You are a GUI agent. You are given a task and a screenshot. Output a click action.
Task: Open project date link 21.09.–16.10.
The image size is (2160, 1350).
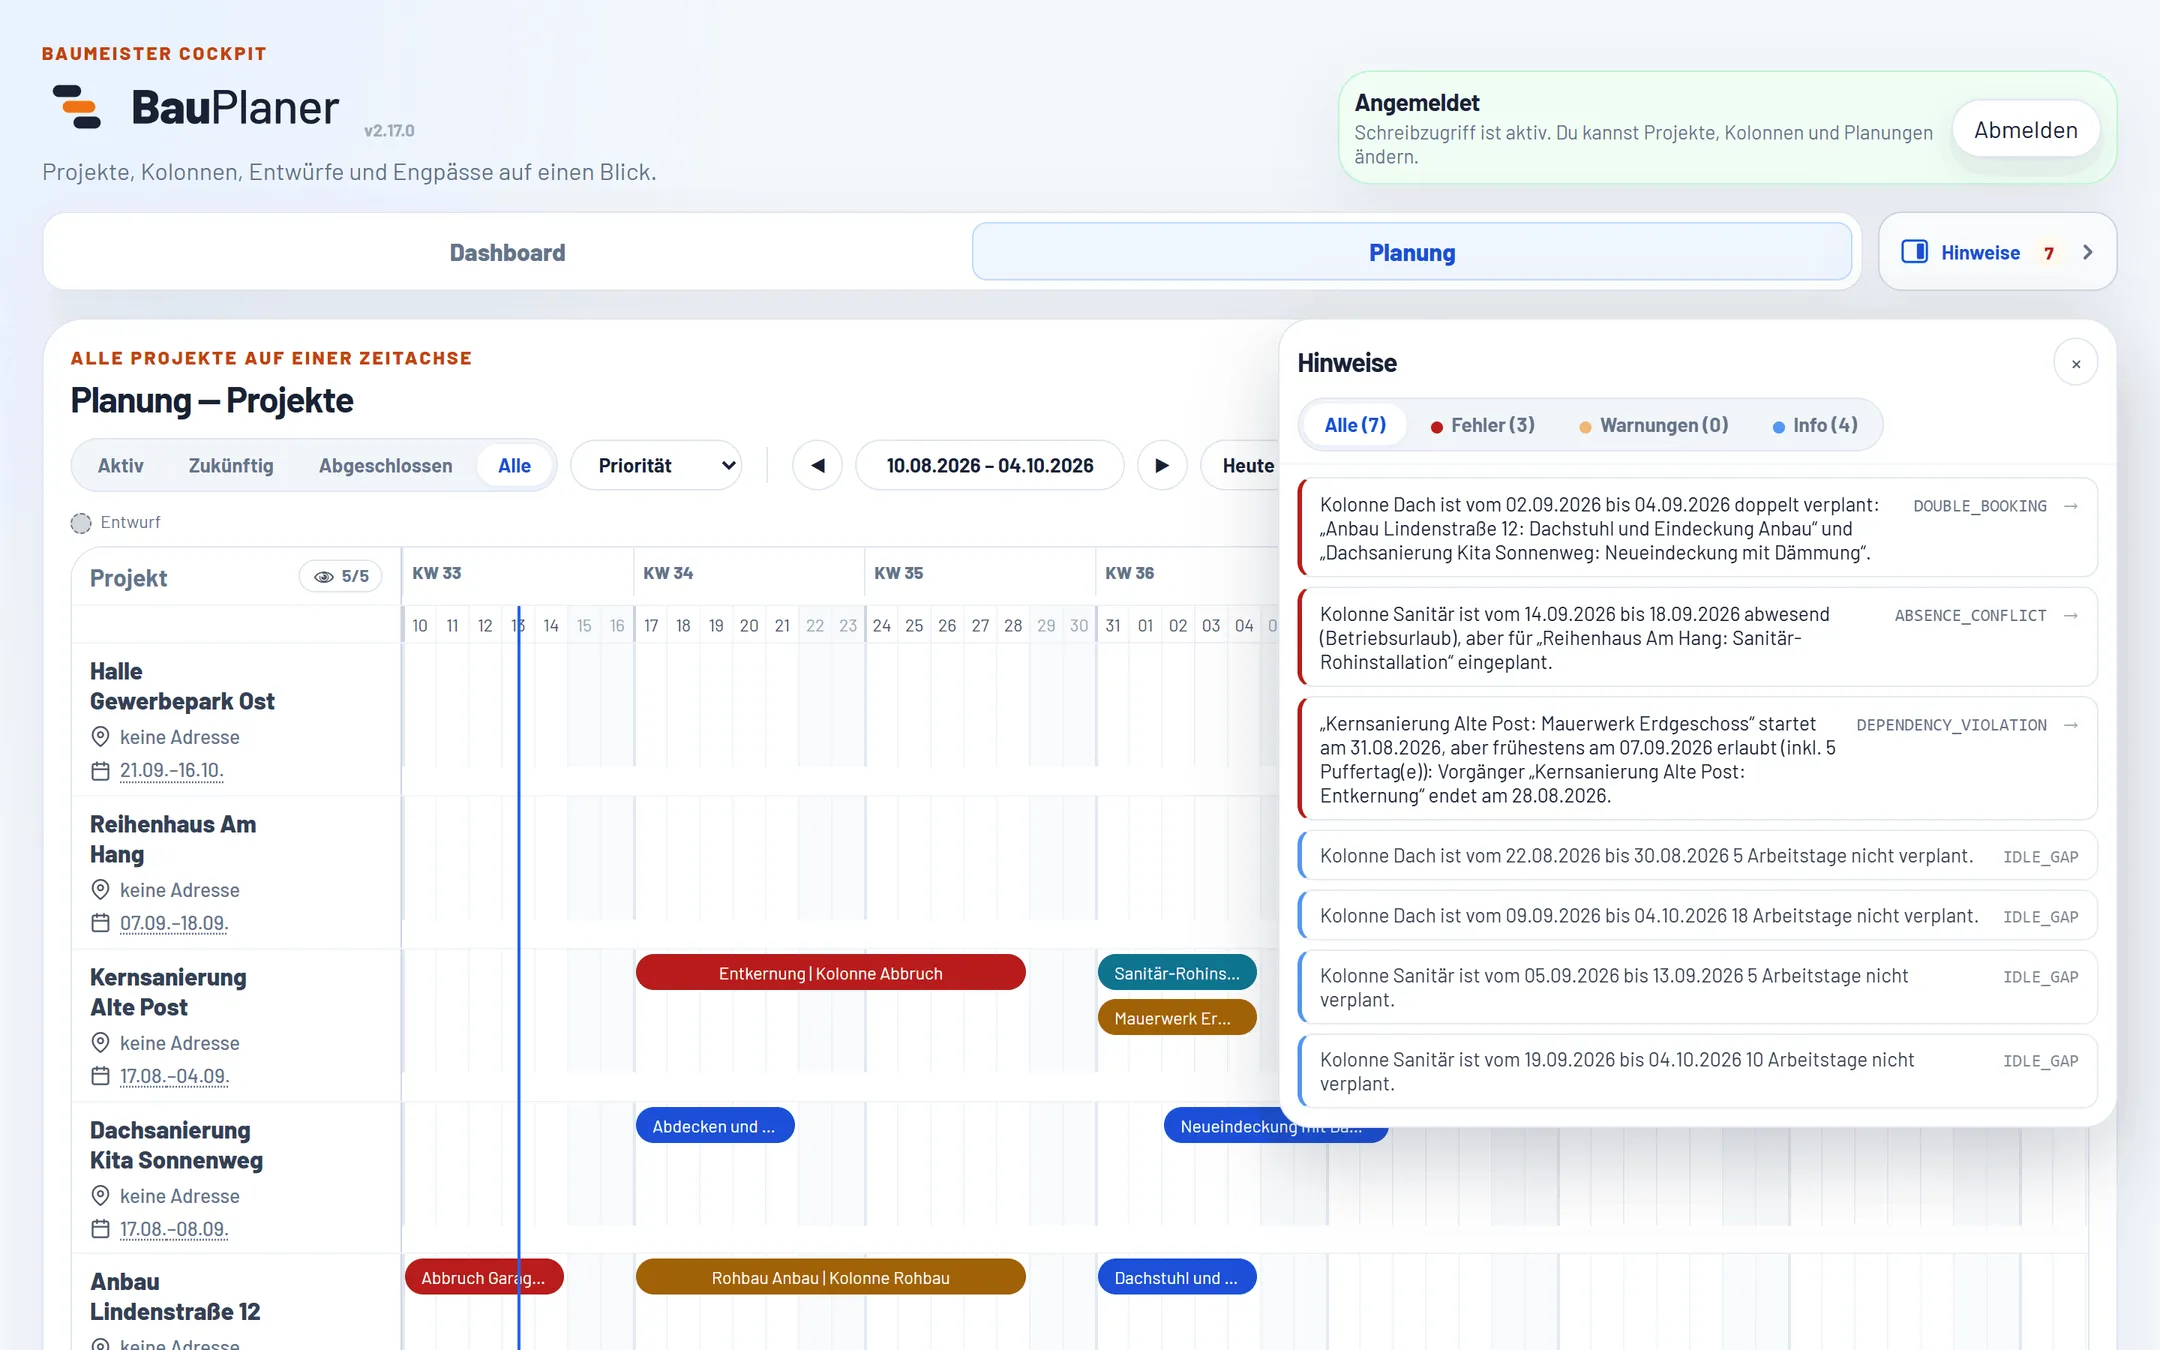(x=172, y=771)
